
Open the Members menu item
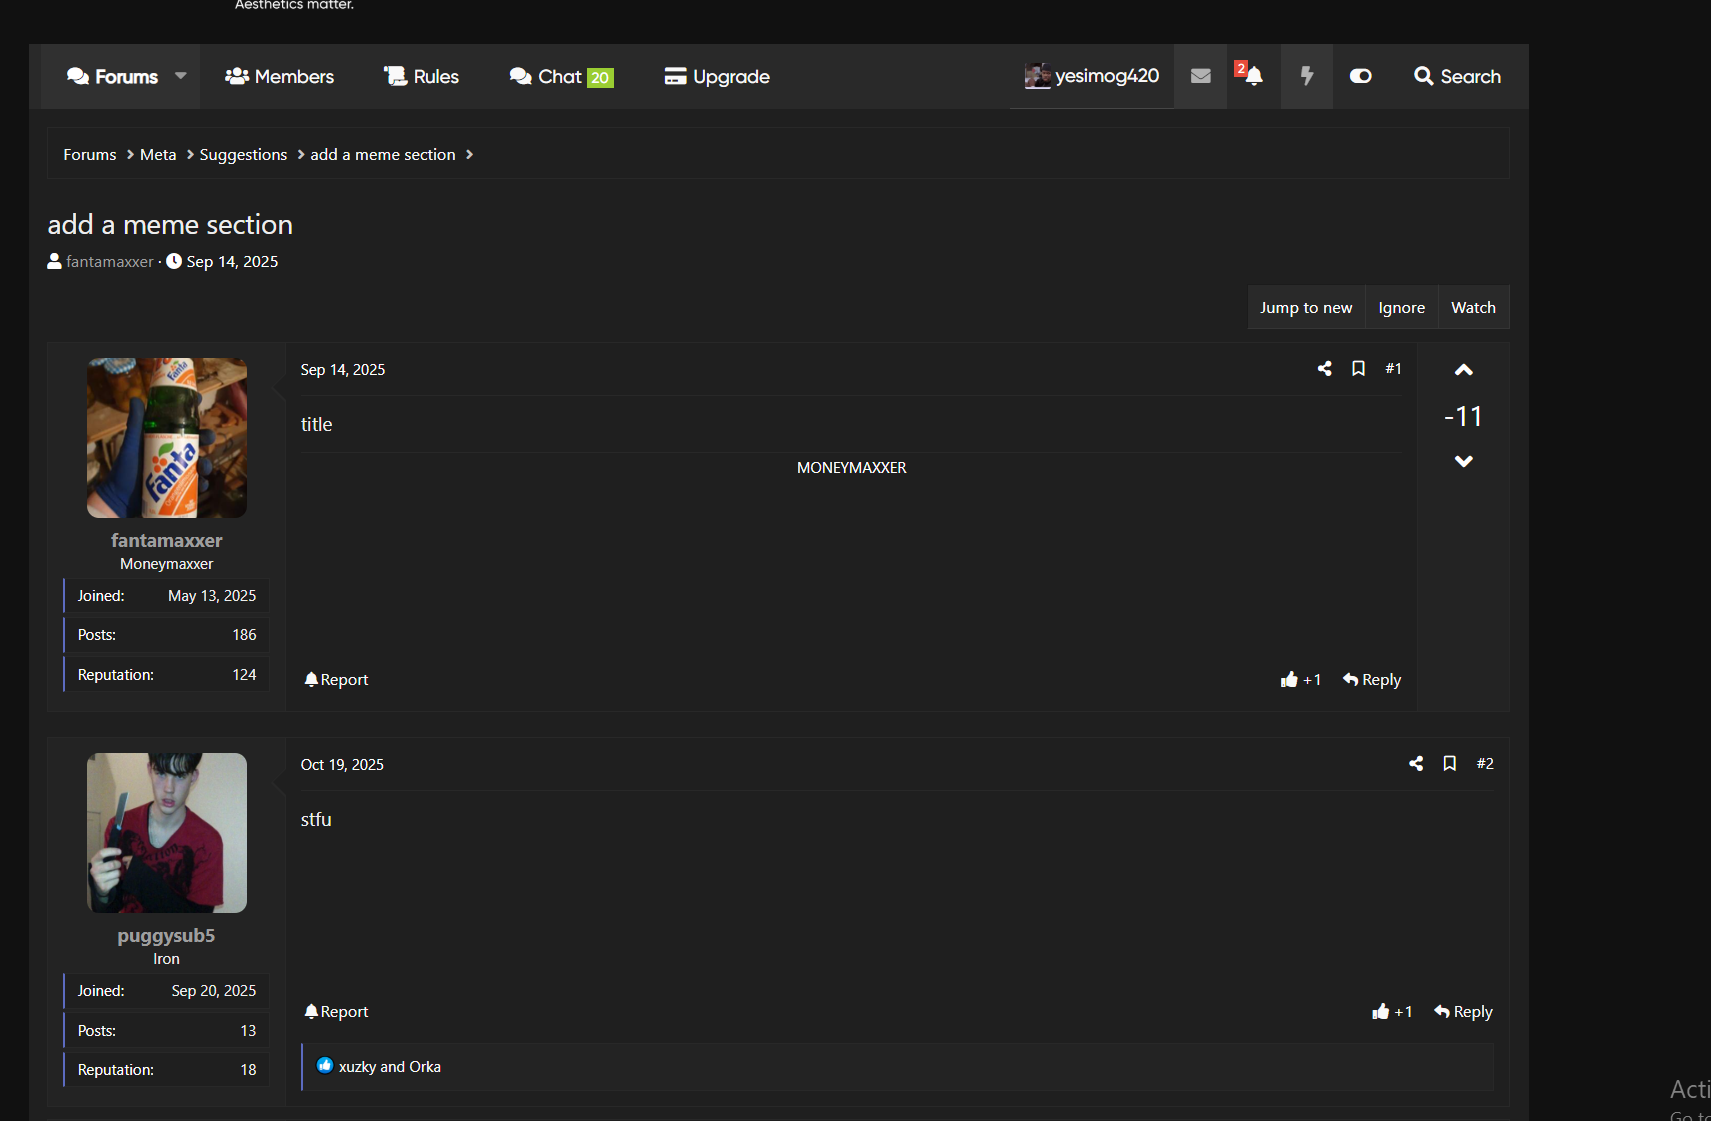click(280, 77)
